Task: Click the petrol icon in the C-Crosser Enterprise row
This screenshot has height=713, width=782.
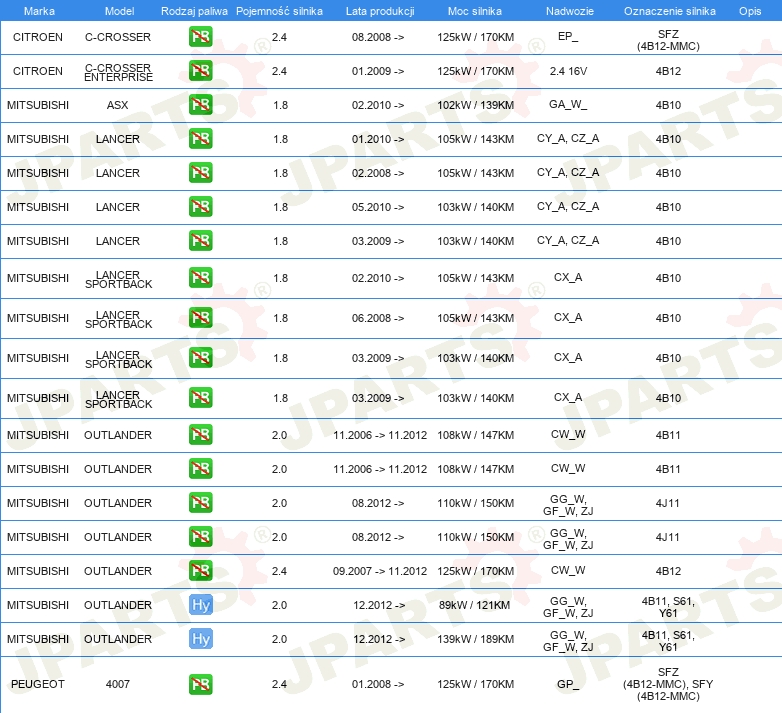Action: coord(200,71)
